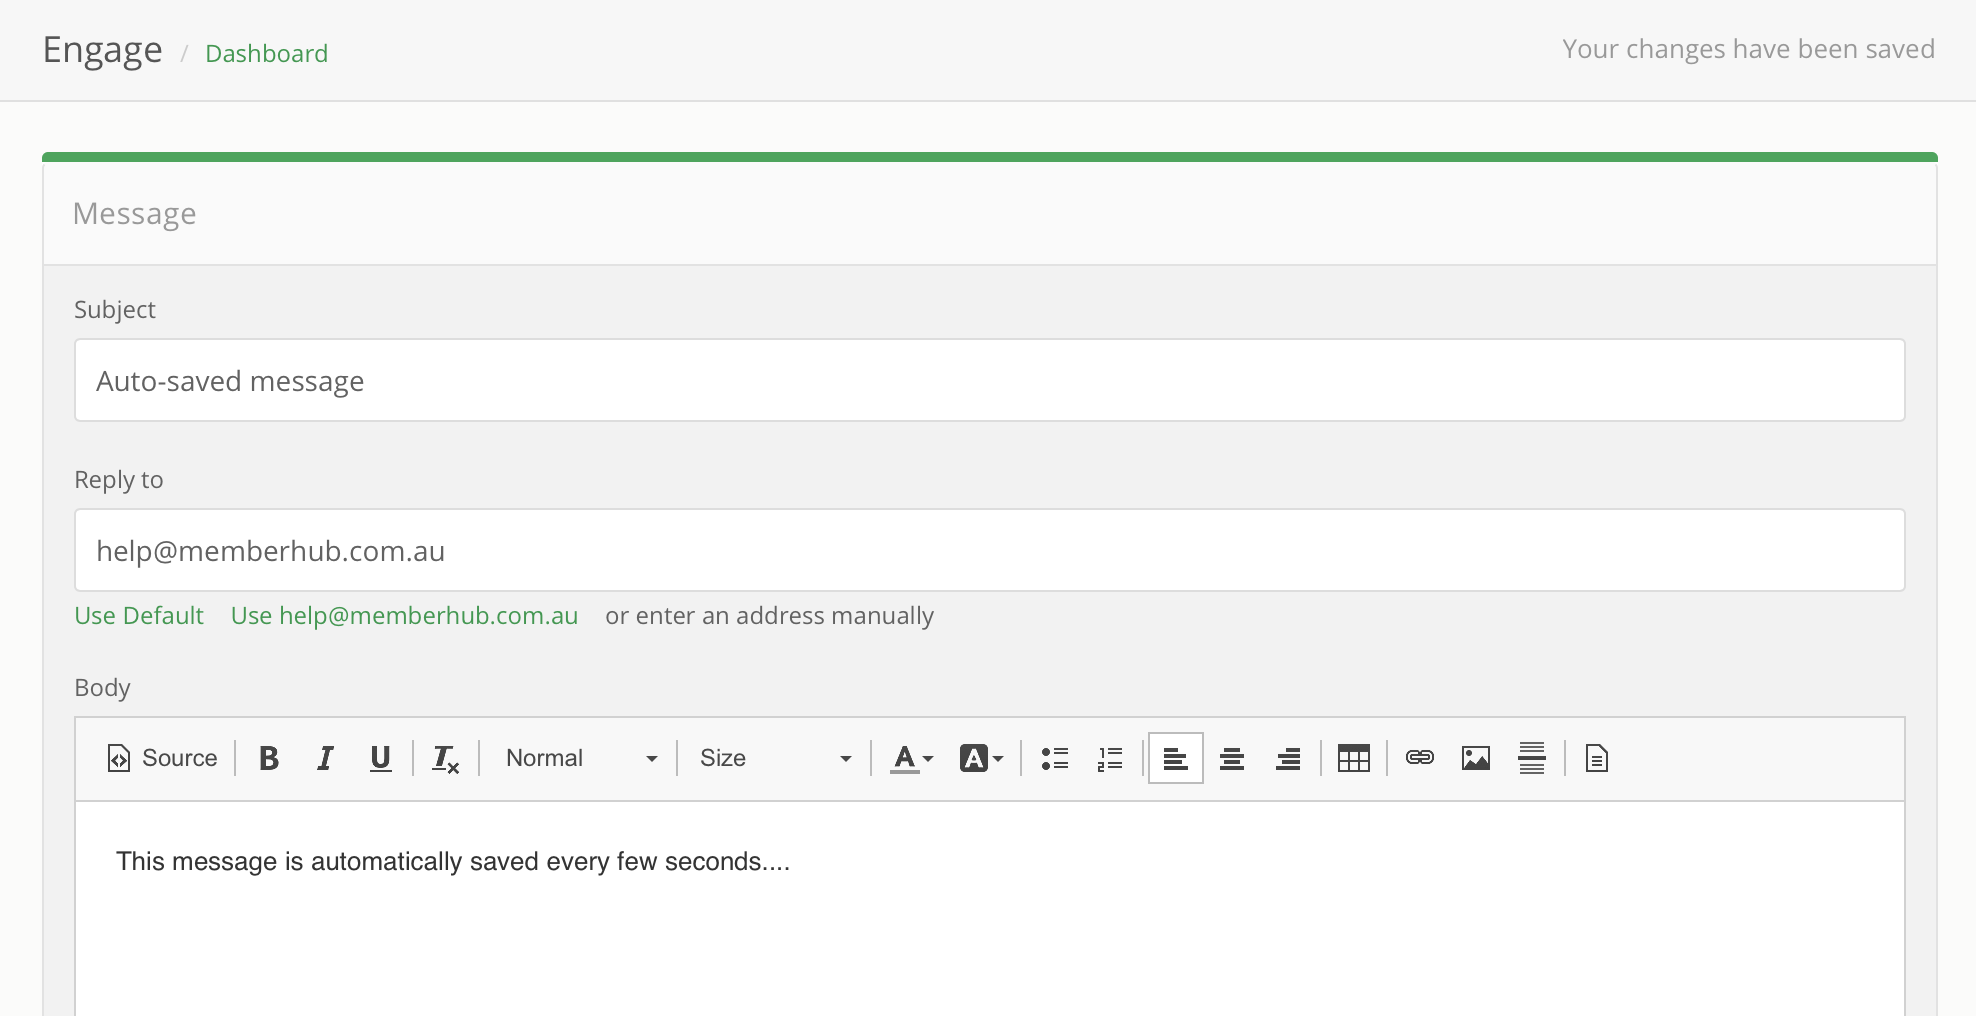Apply bold formatting
This screenshot has width=1976, height=1016.
coord(269,758)
